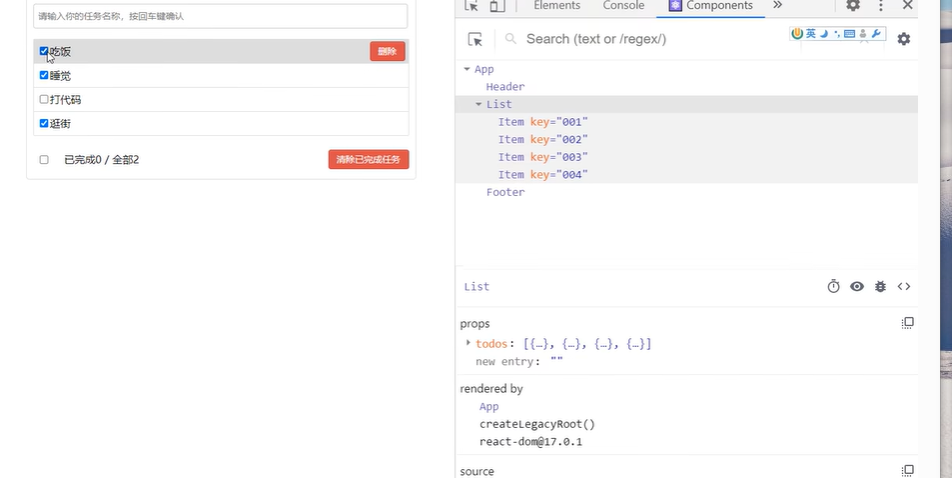Collapse the List component tree node
Viewport: 952px width, 478px height.
coord(478,104)
